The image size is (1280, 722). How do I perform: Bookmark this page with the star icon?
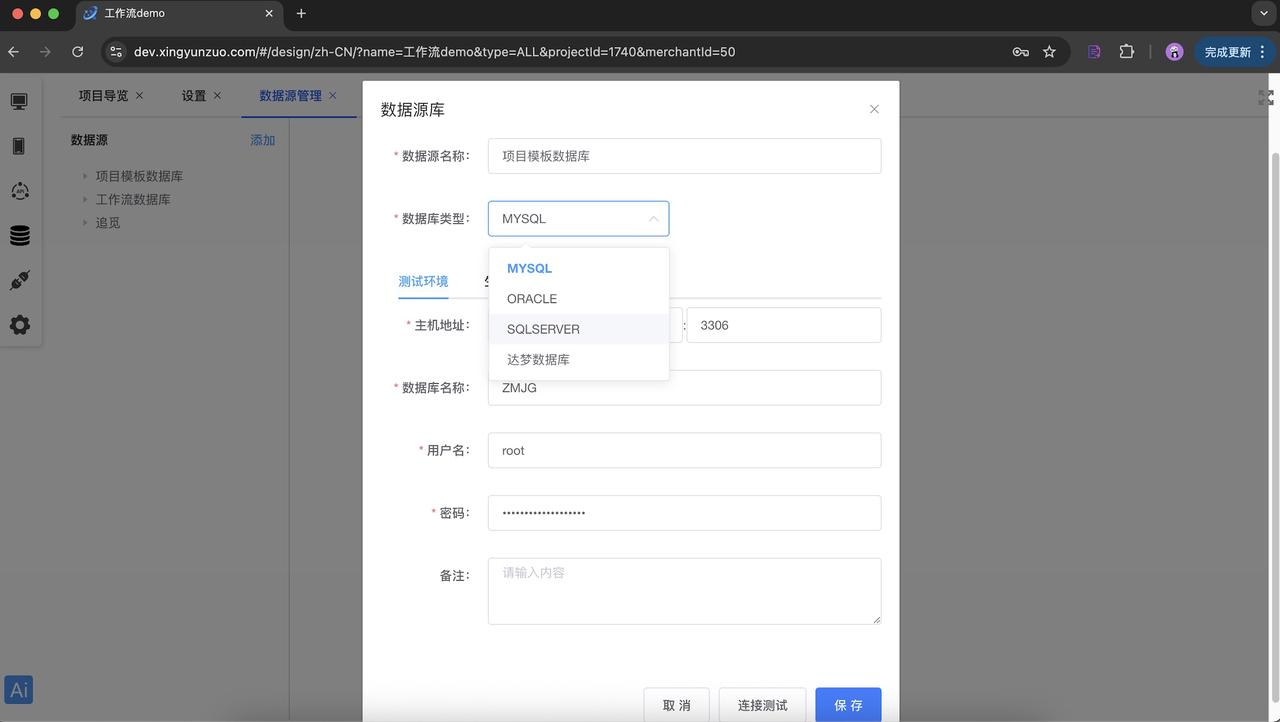click(1049, 52)
